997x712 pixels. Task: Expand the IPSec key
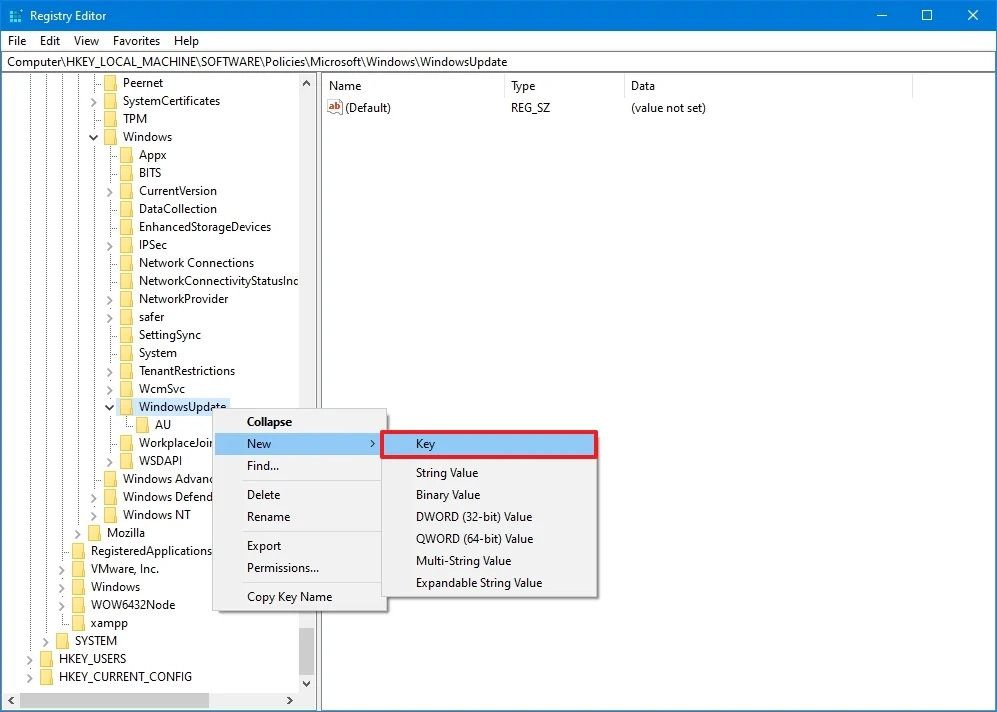click(109, 245)
